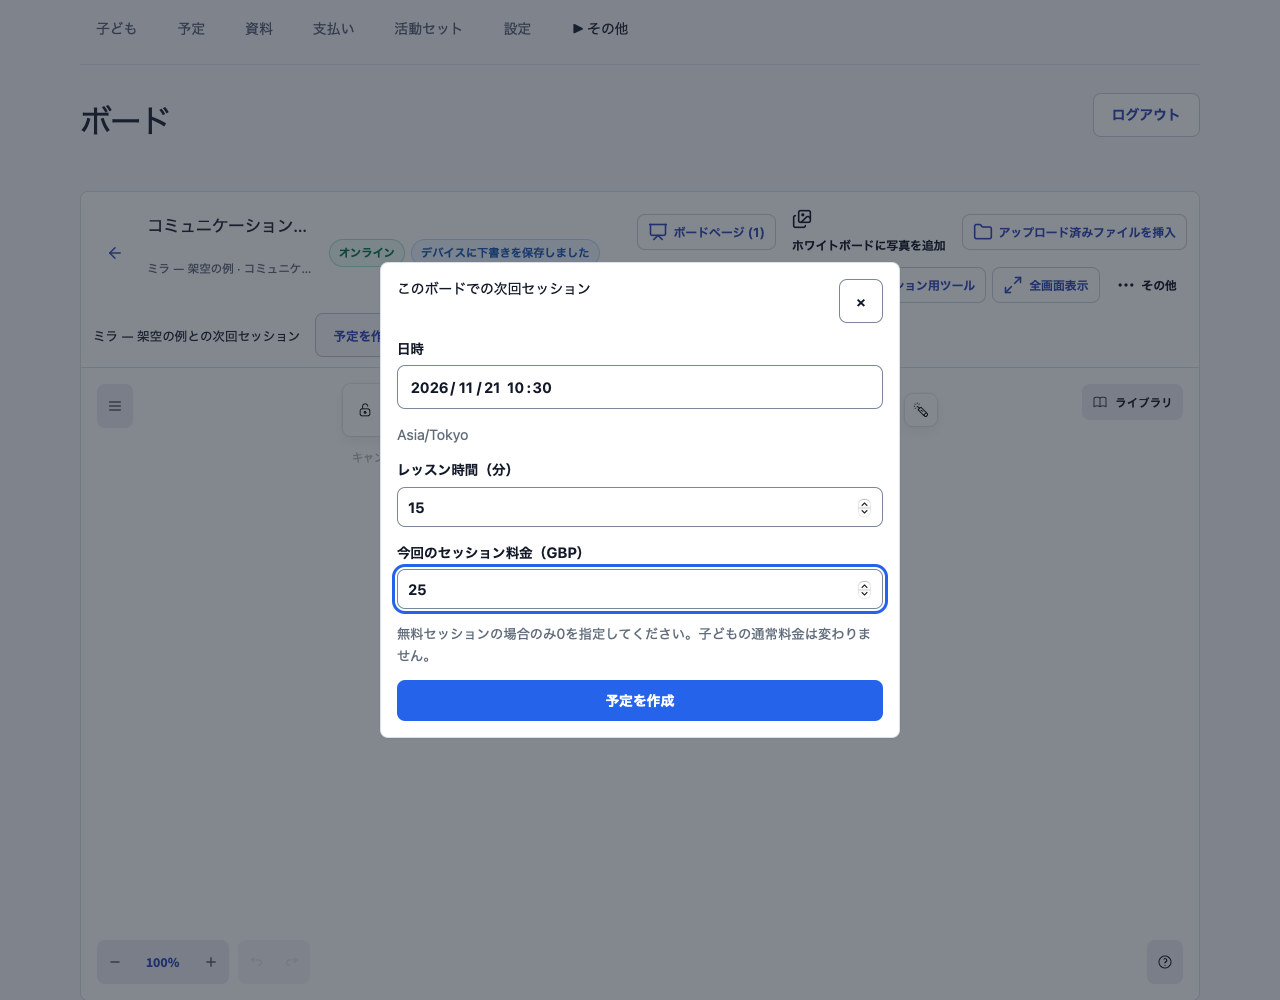Click the 全画面表示 fullscreen button
The image size is (1280, 1000).
pyautogui.click(x=1046, y=285)
